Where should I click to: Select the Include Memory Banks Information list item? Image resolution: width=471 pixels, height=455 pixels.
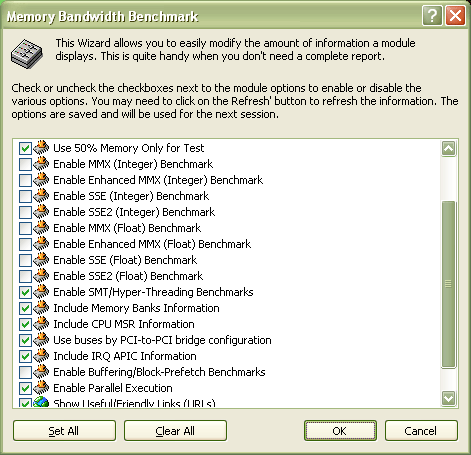pos(136,308)
